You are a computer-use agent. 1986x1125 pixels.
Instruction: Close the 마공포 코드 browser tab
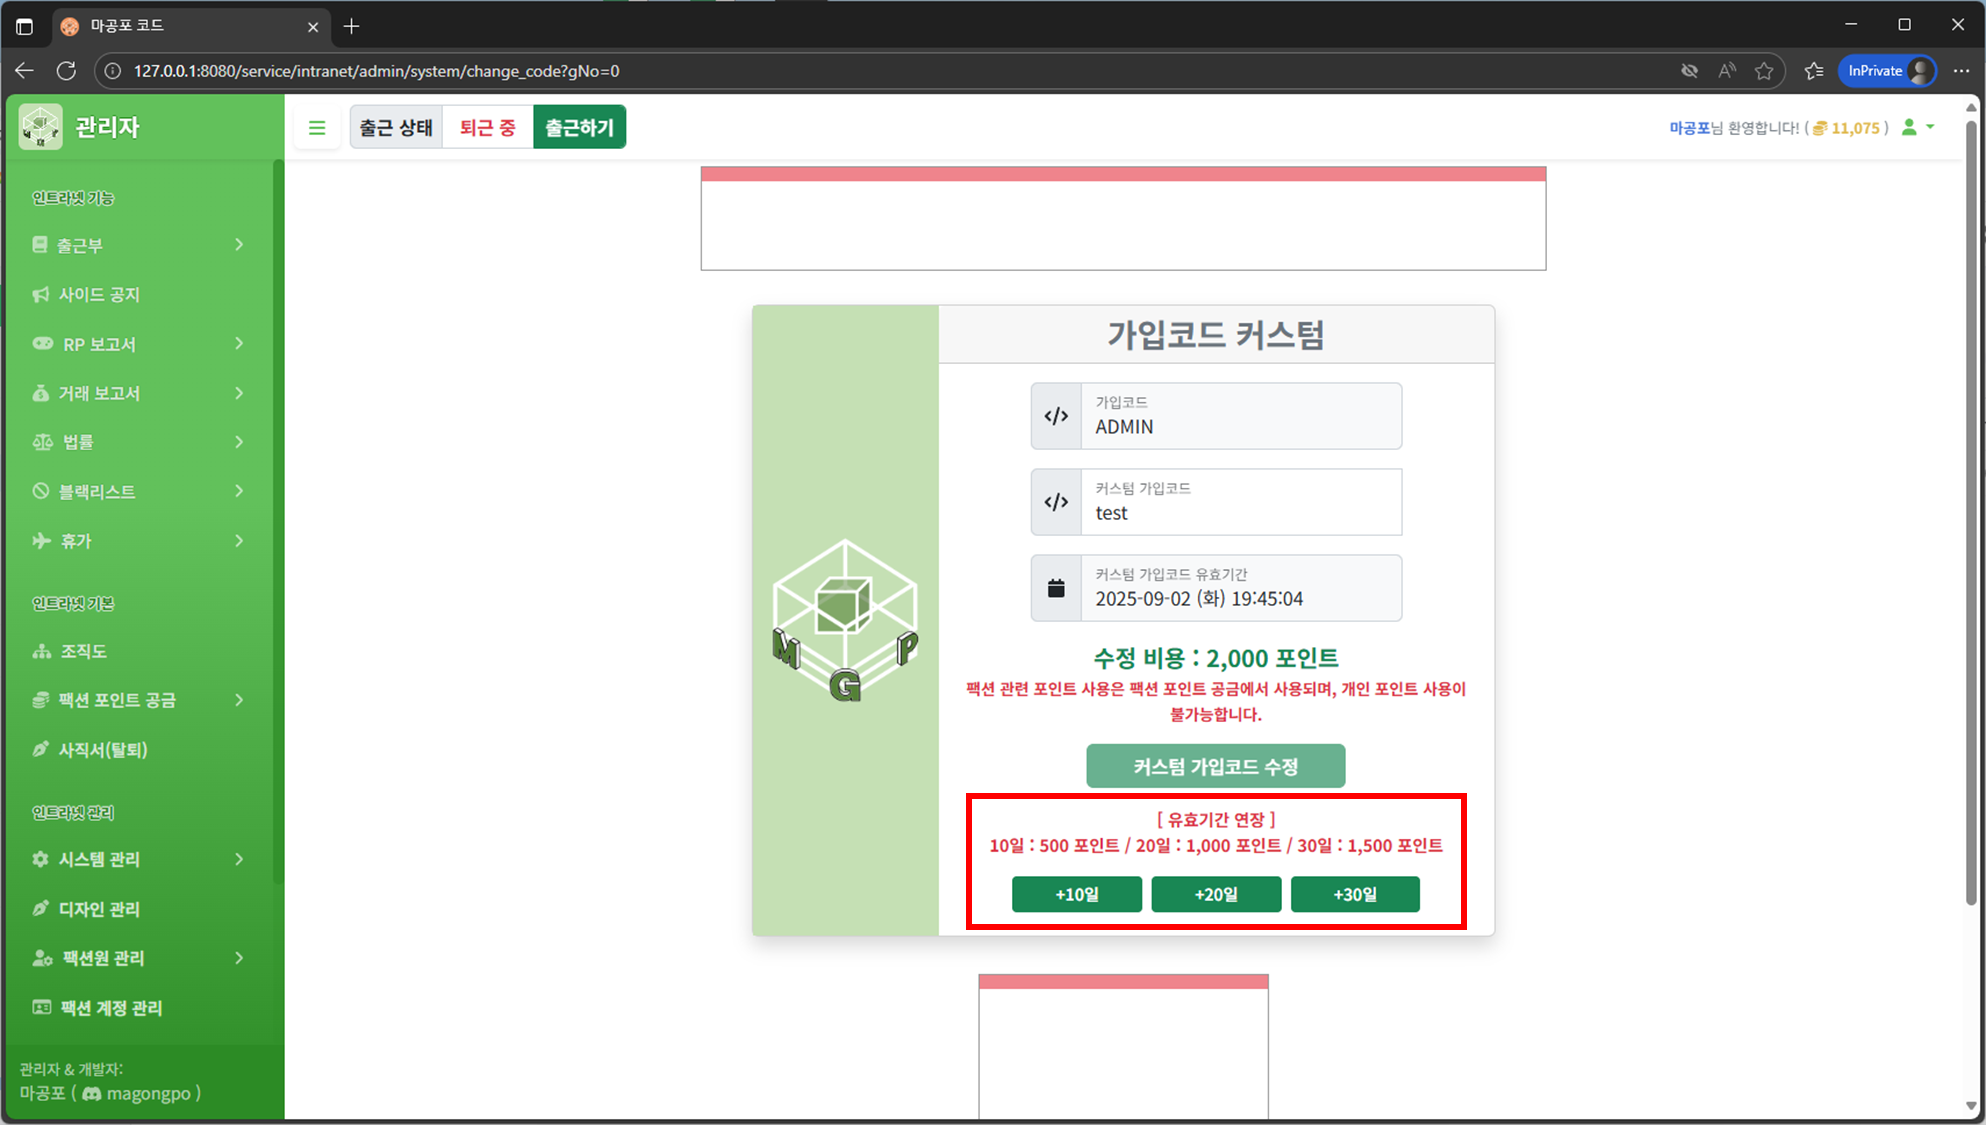313,27
